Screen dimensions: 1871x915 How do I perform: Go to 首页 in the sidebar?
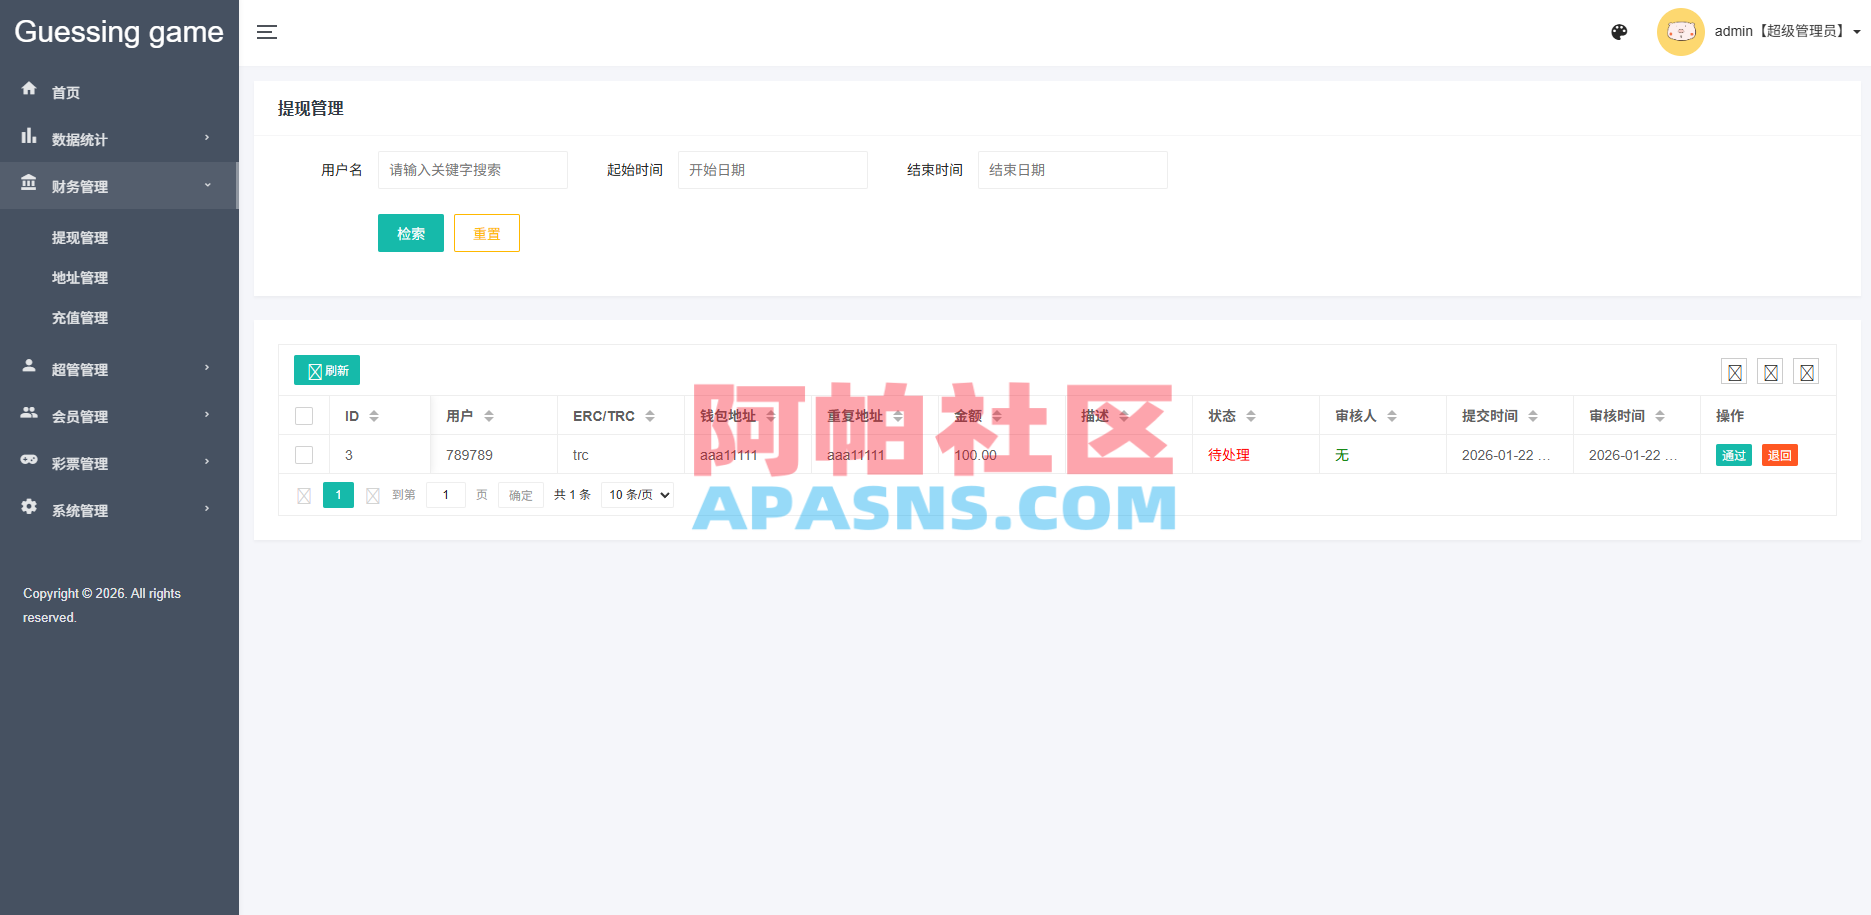pos(66,93)
